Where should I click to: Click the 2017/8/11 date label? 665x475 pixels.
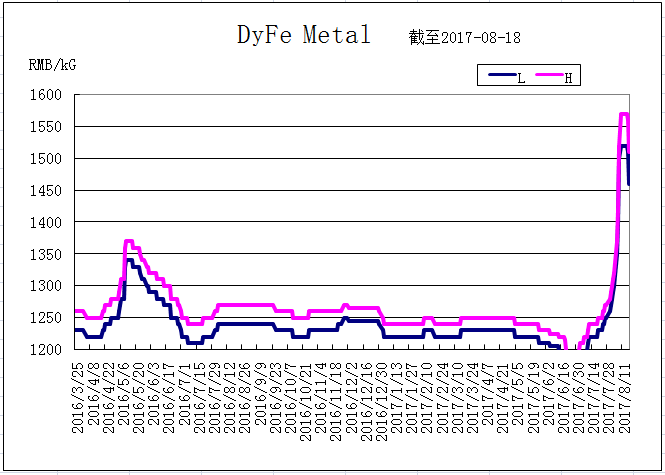(x=626, y=397)
